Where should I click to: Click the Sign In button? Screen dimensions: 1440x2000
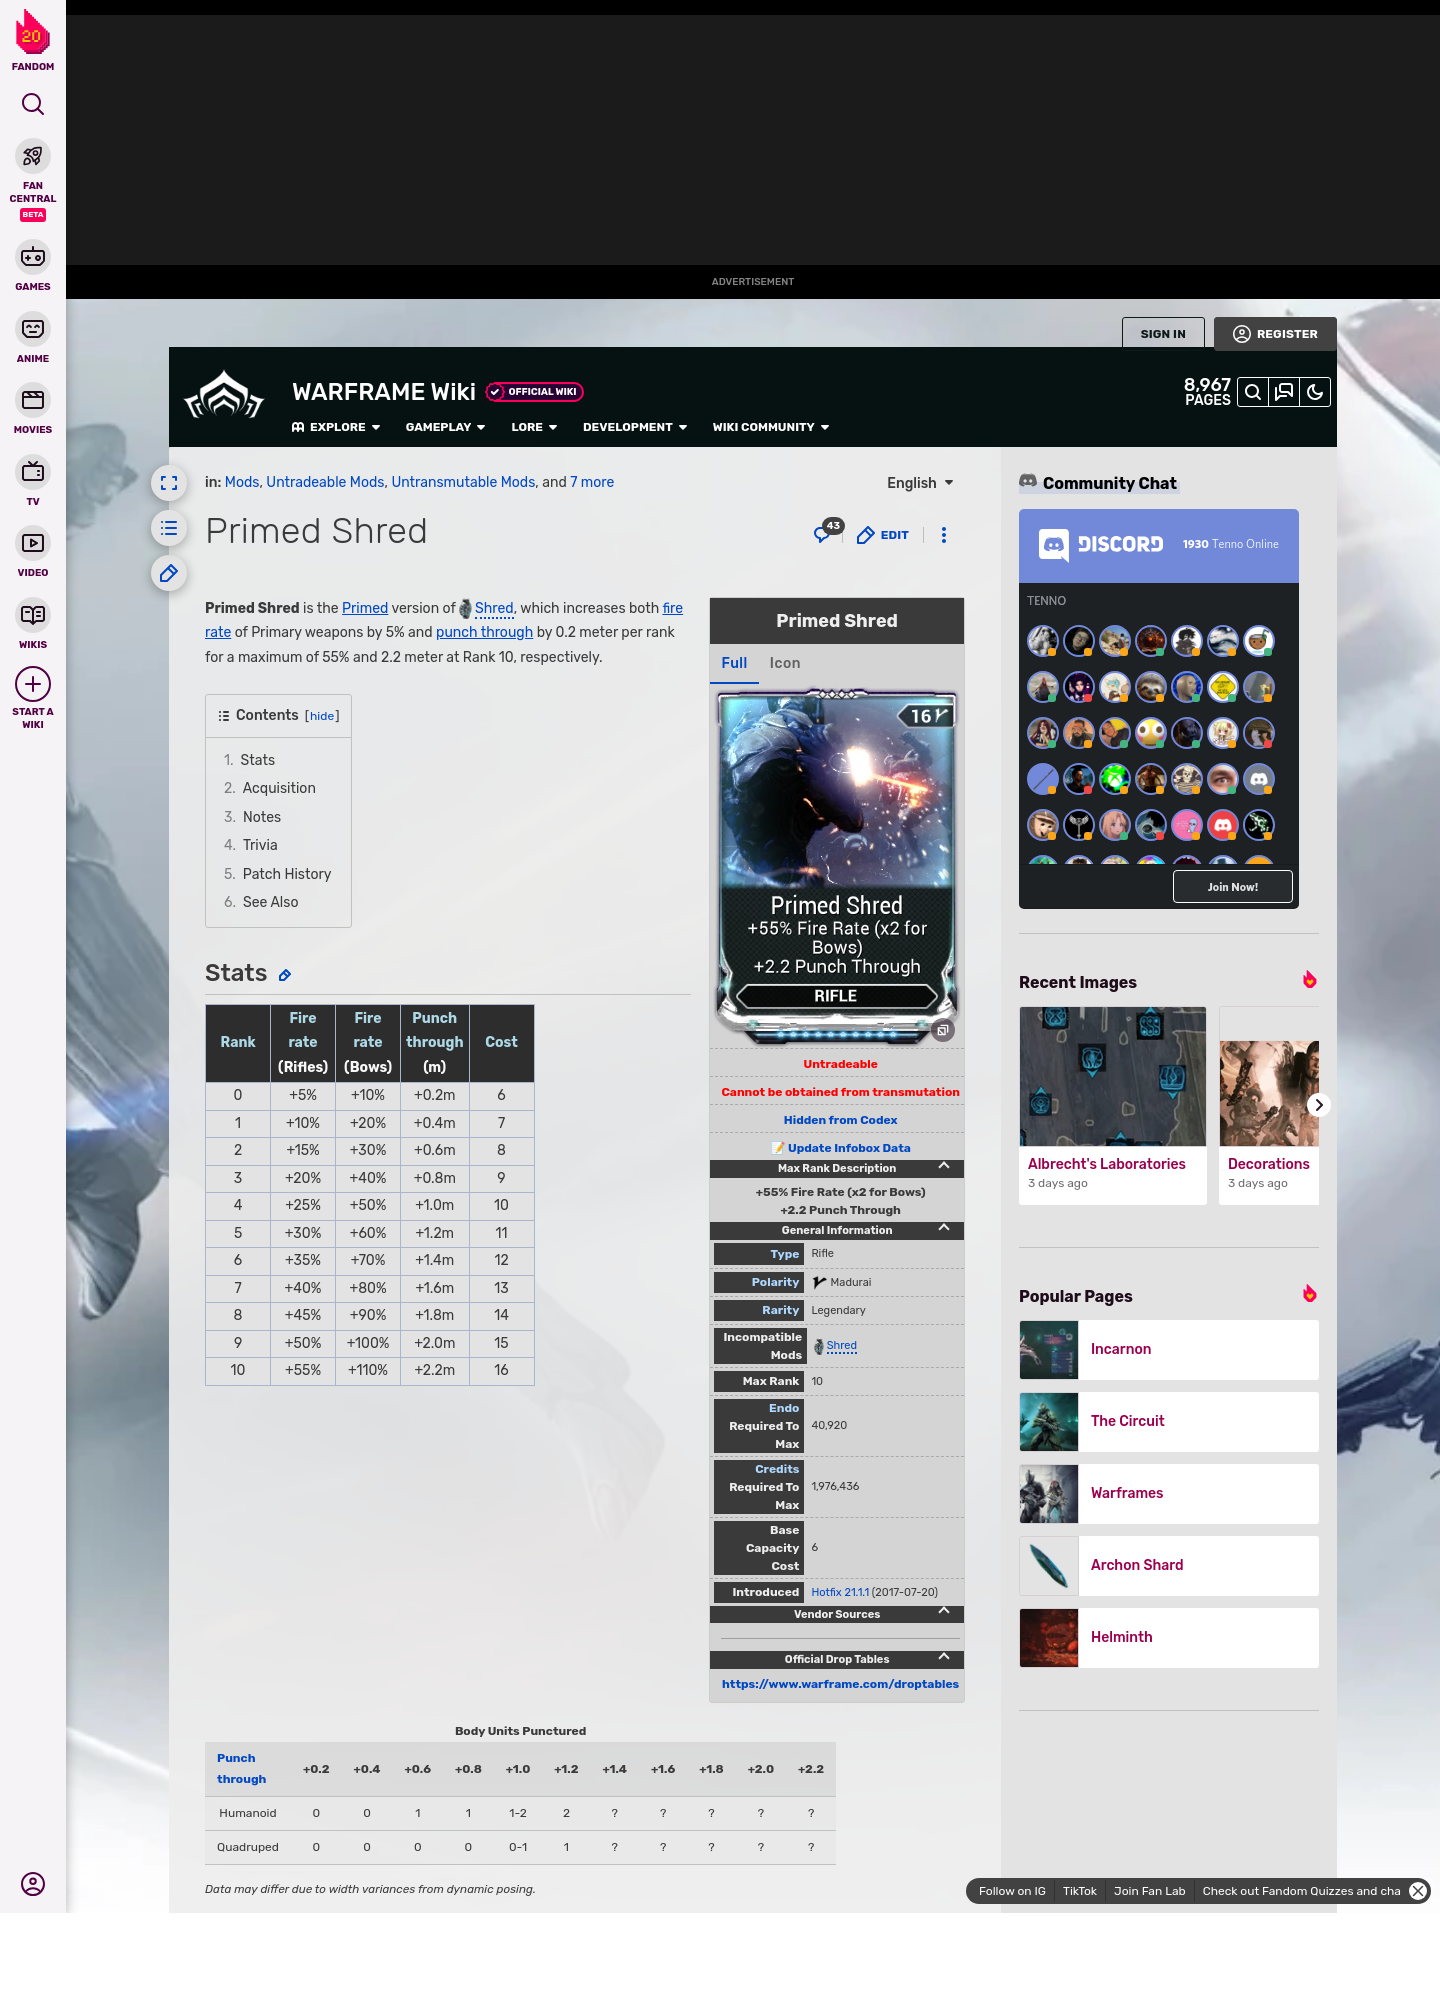pyautogui.click(x=1163, y=334)
